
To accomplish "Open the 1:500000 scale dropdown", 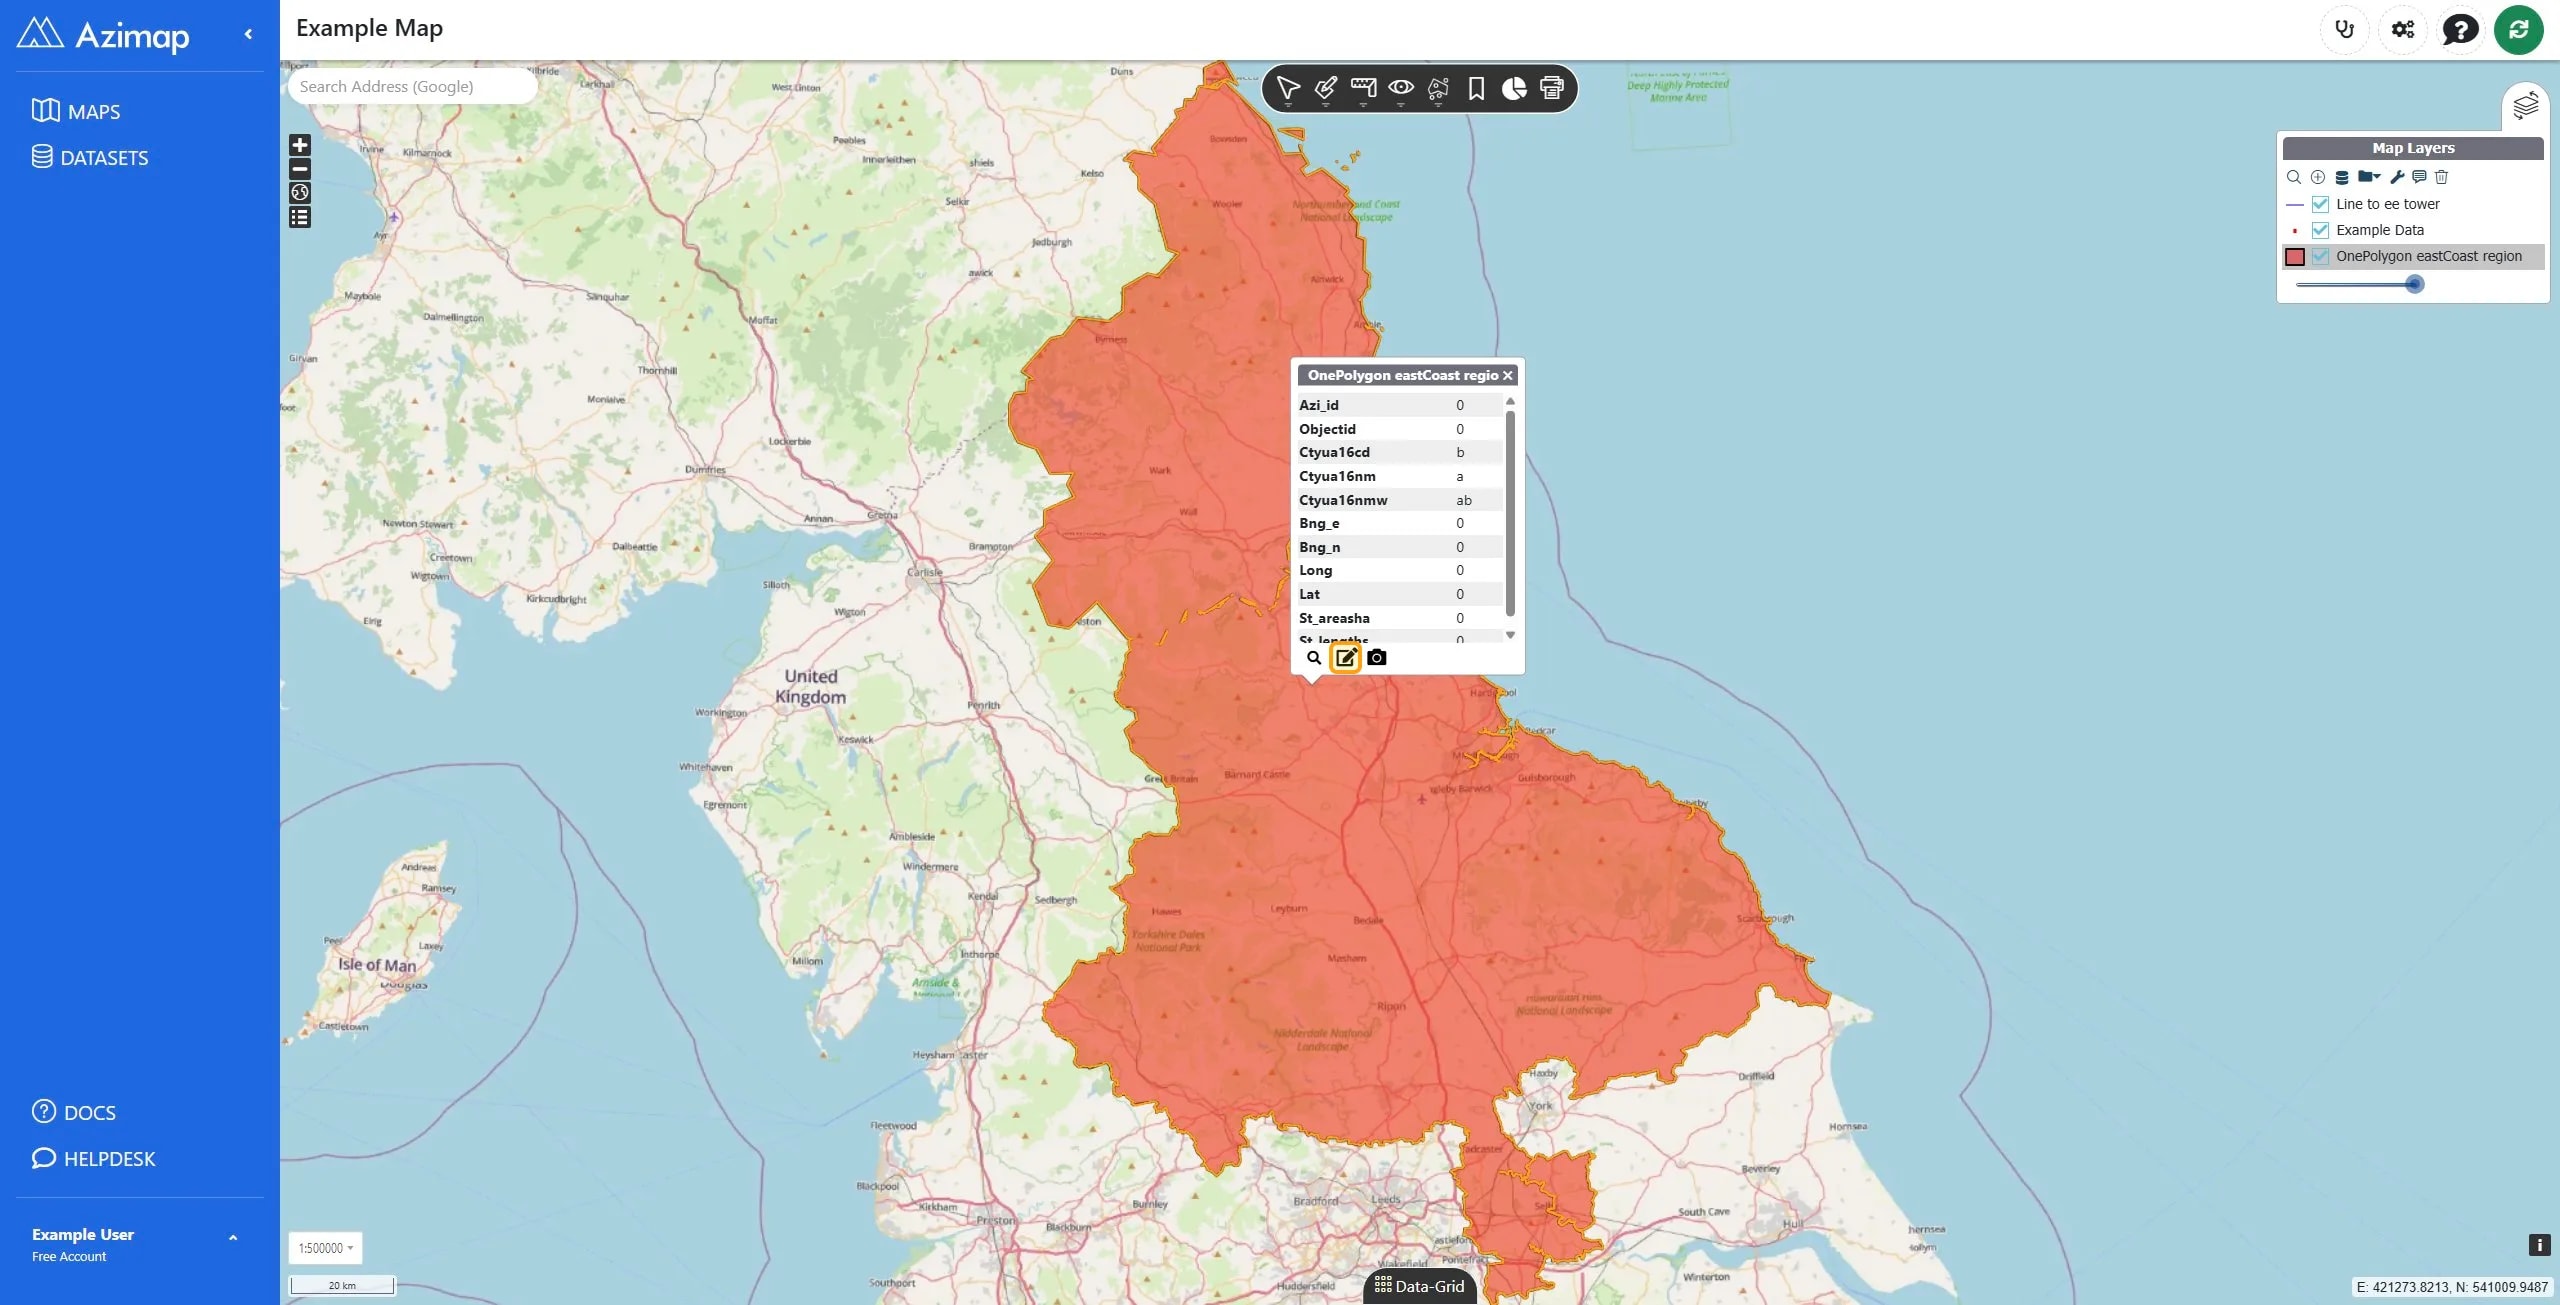I will point(326,1248).
